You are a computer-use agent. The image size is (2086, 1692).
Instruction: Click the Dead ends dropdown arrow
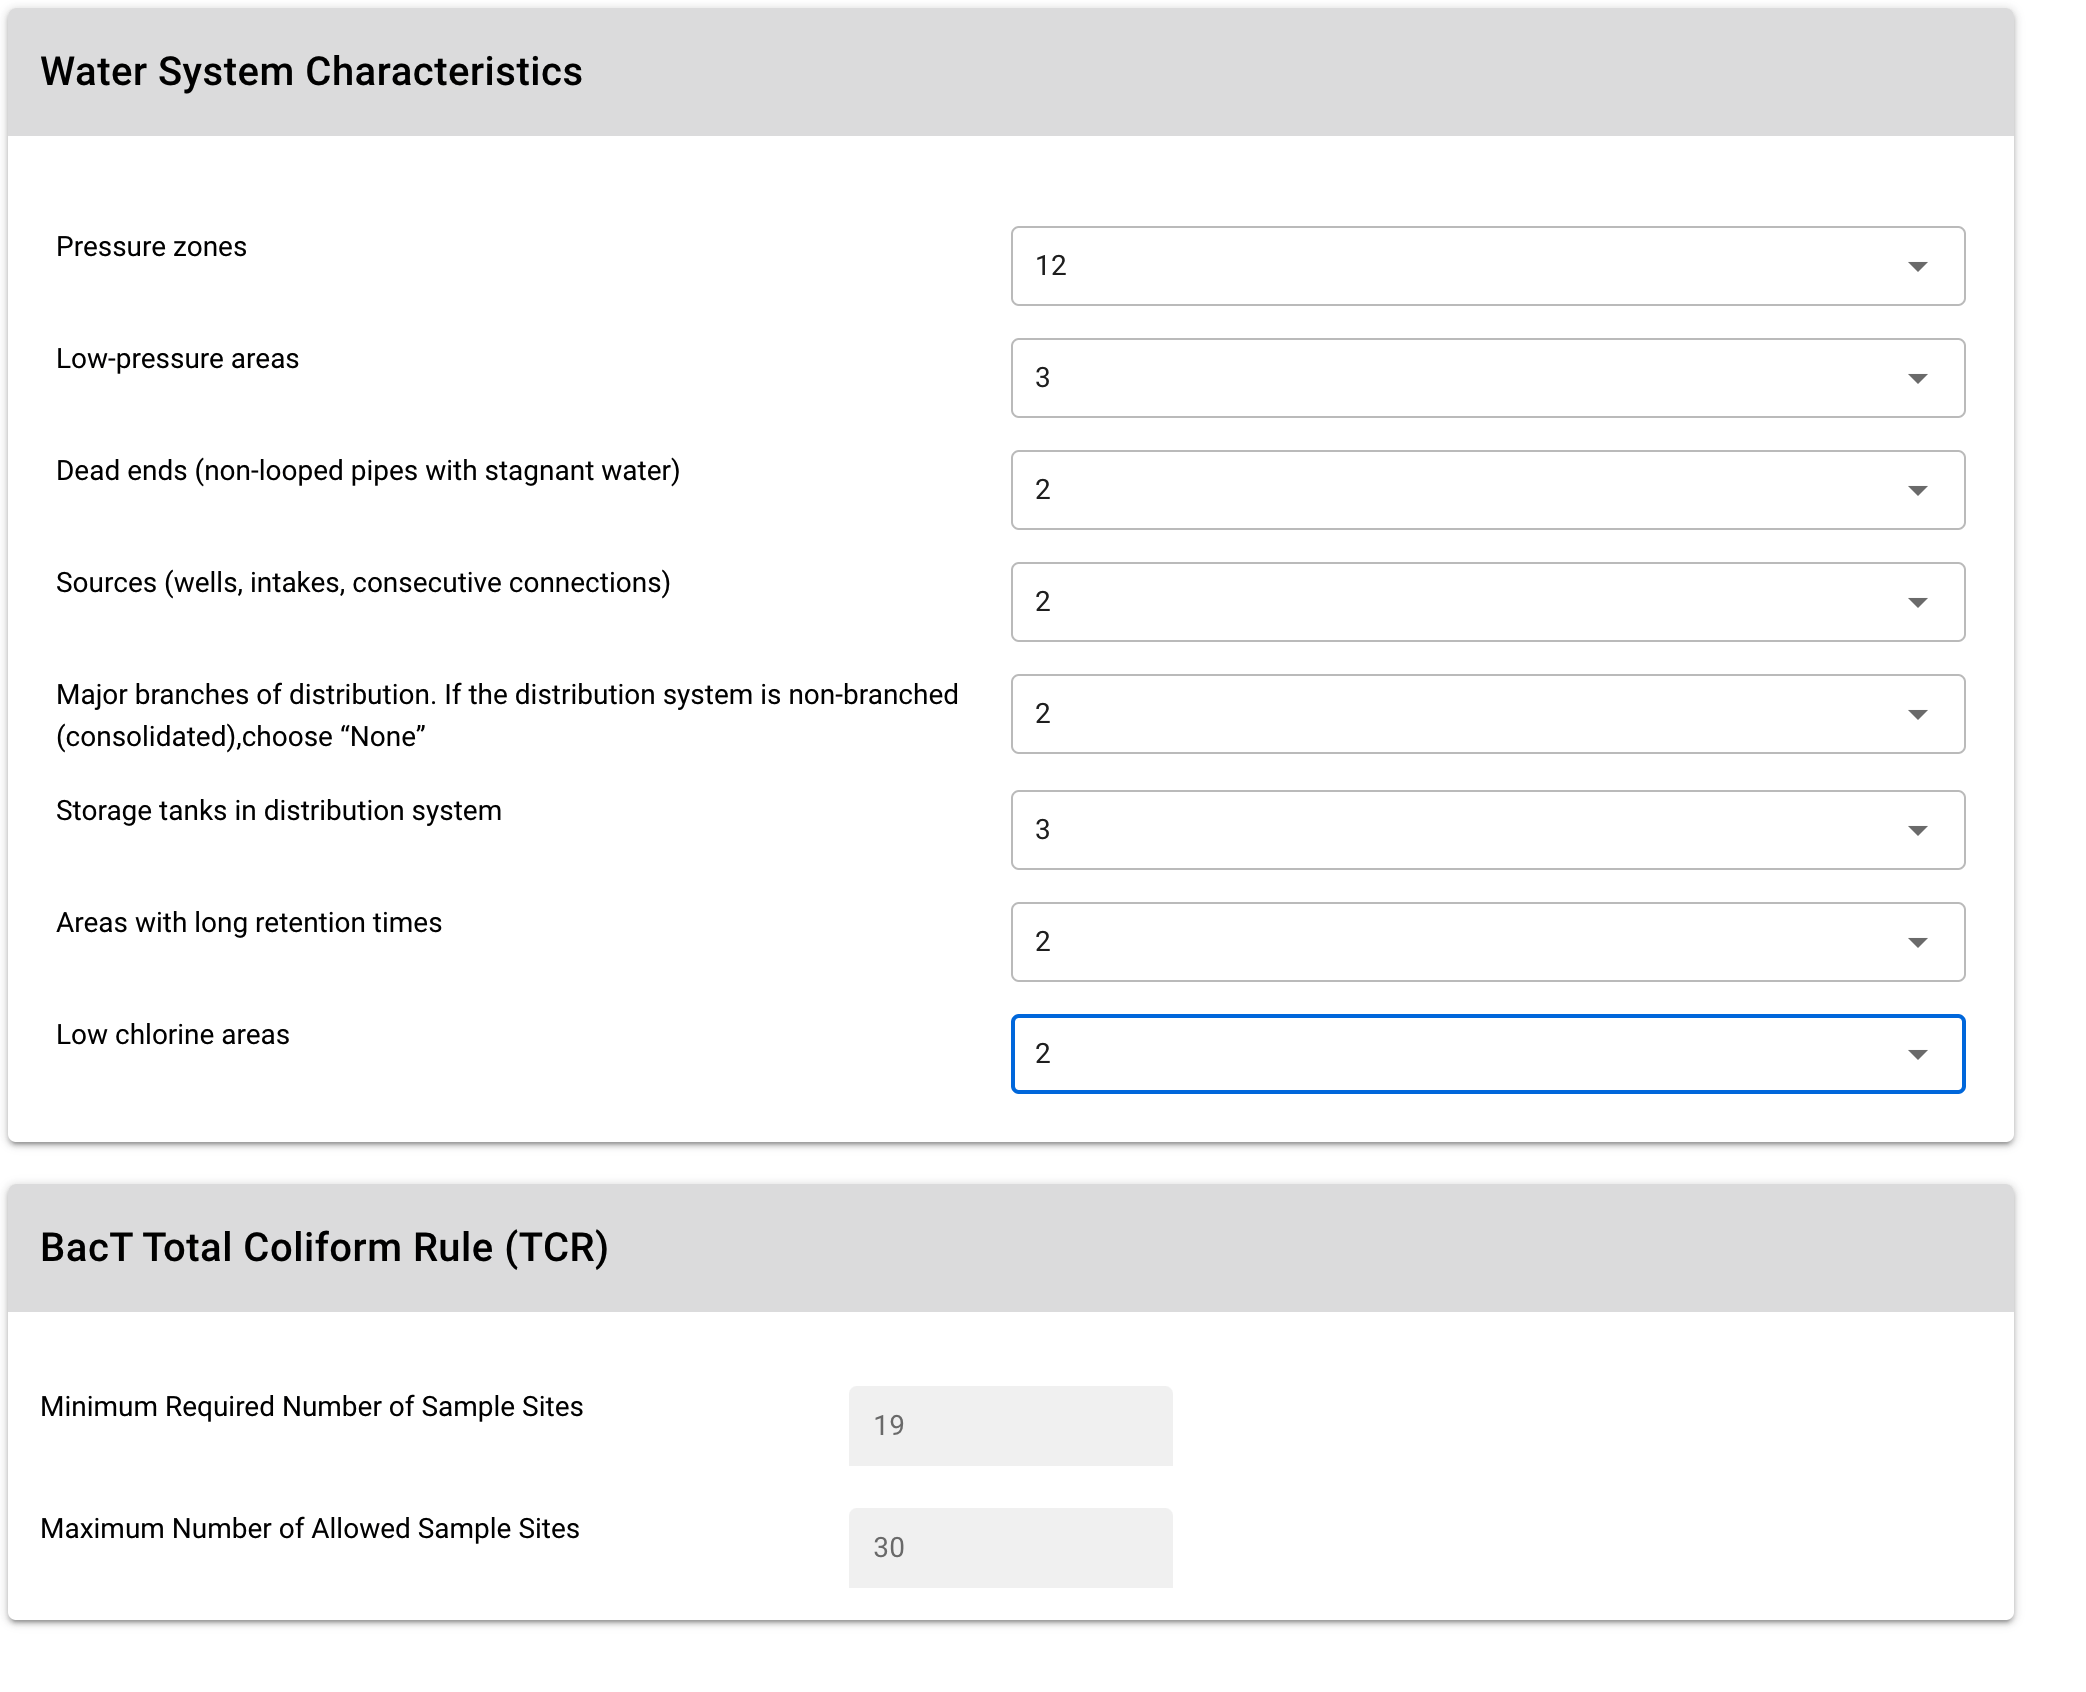click(1917, 491)
